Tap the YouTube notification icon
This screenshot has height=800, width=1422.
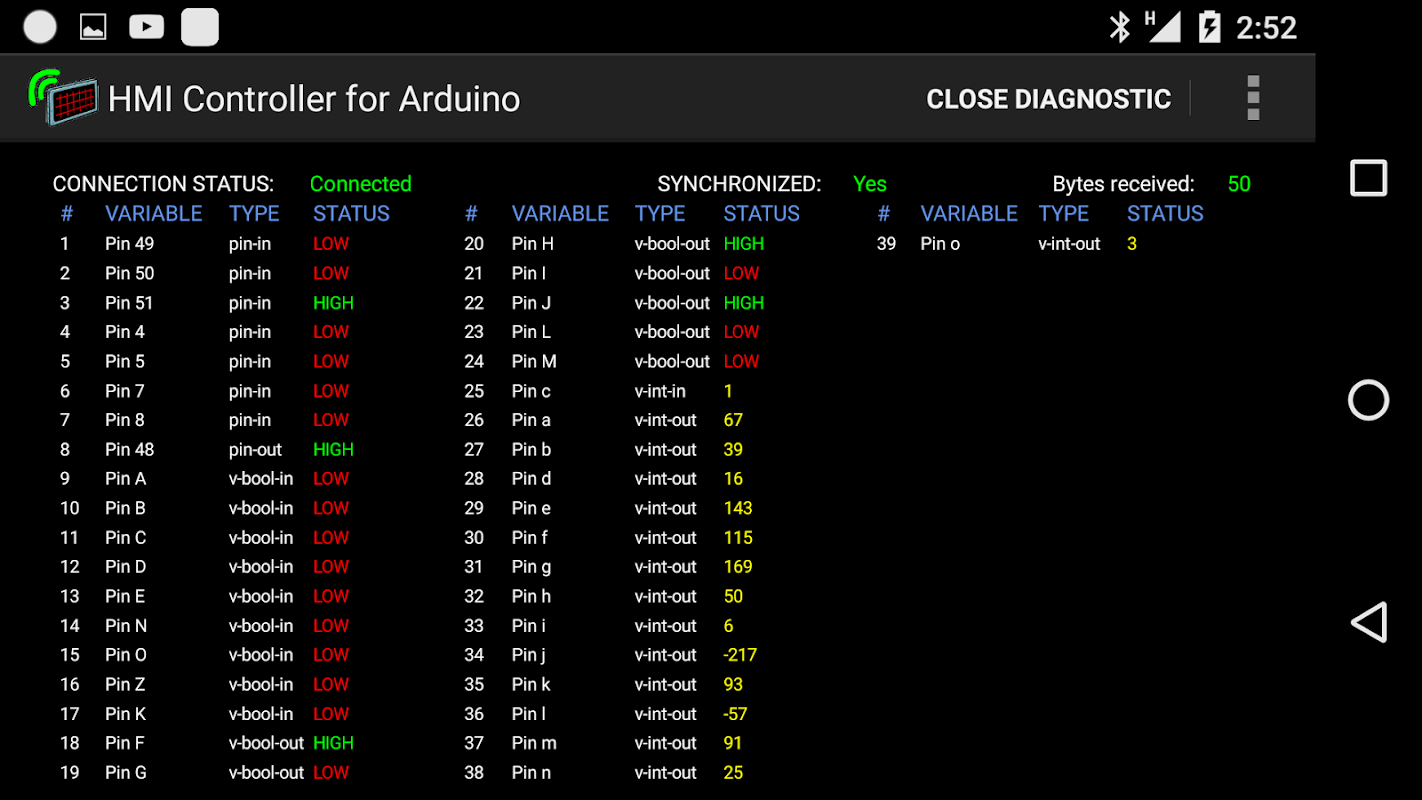(146, 27)
